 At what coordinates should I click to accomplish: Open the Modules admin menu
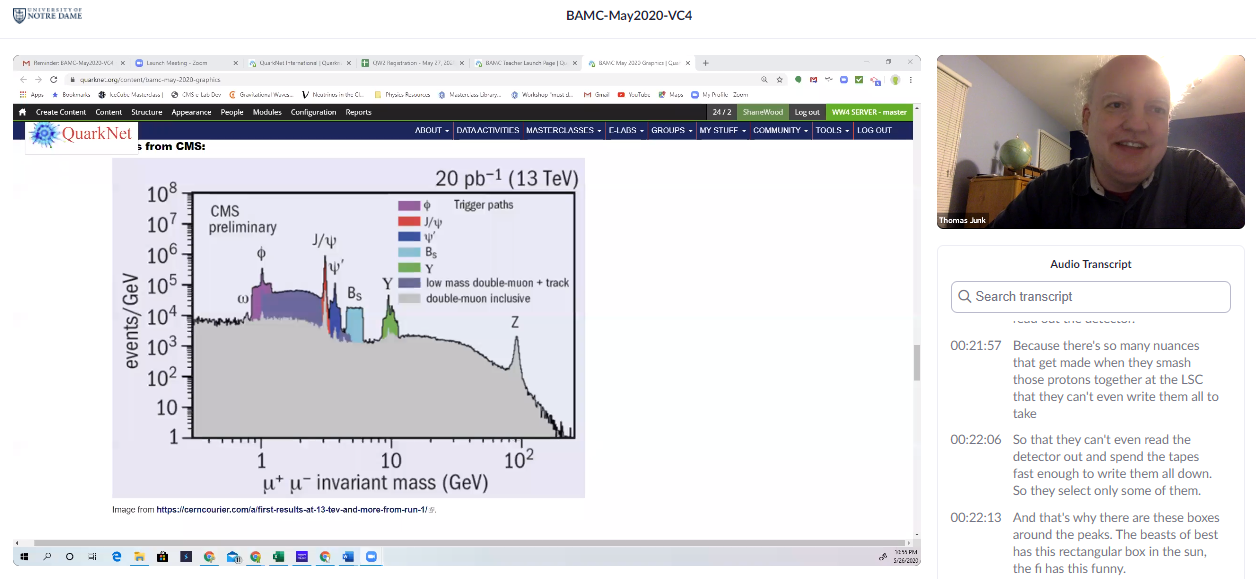coord(267,112)
